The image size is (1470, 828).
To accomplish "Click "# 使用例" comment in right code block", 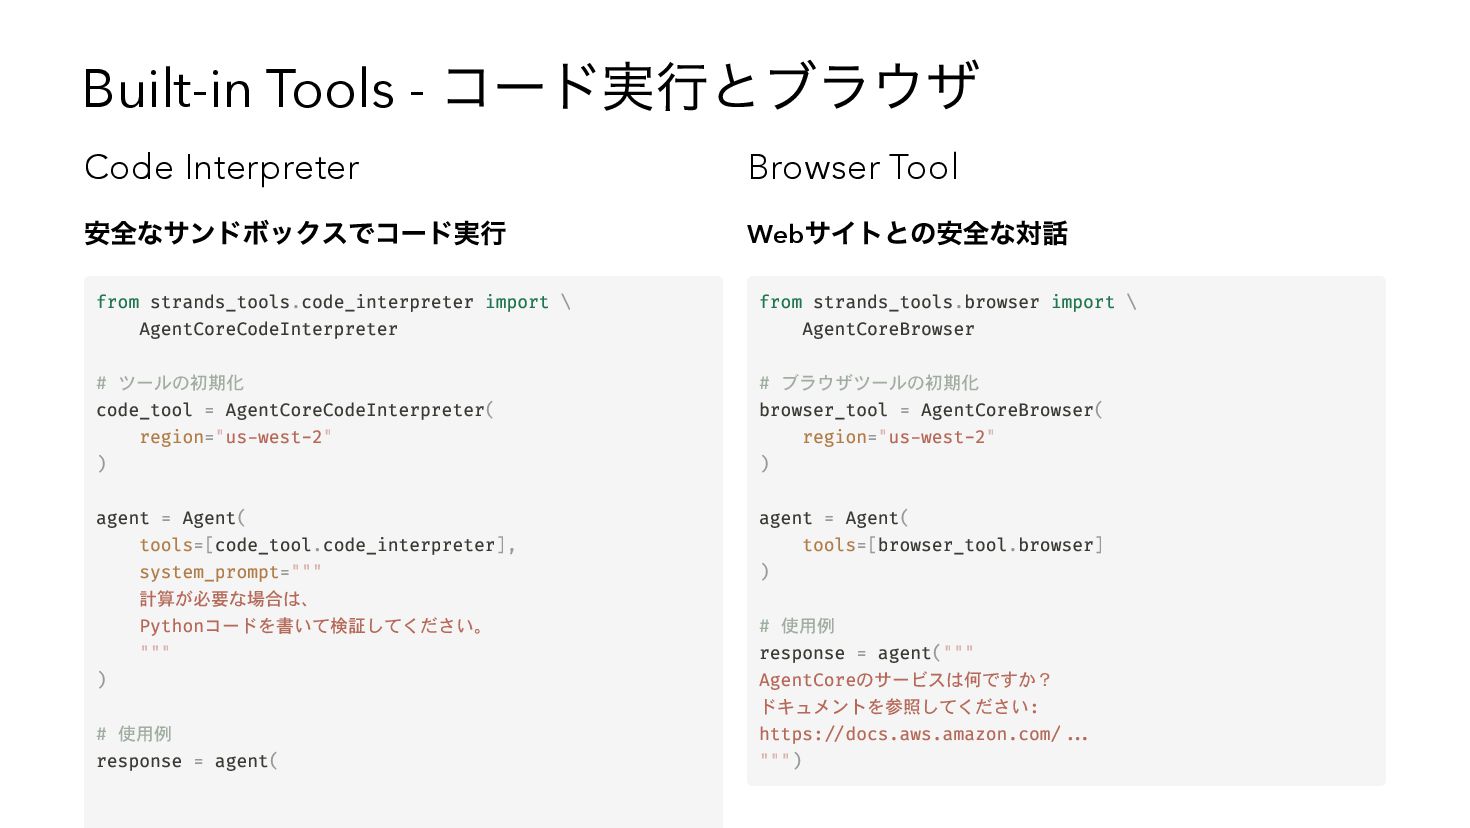I will pyautogui.click(x=797, y=626).
